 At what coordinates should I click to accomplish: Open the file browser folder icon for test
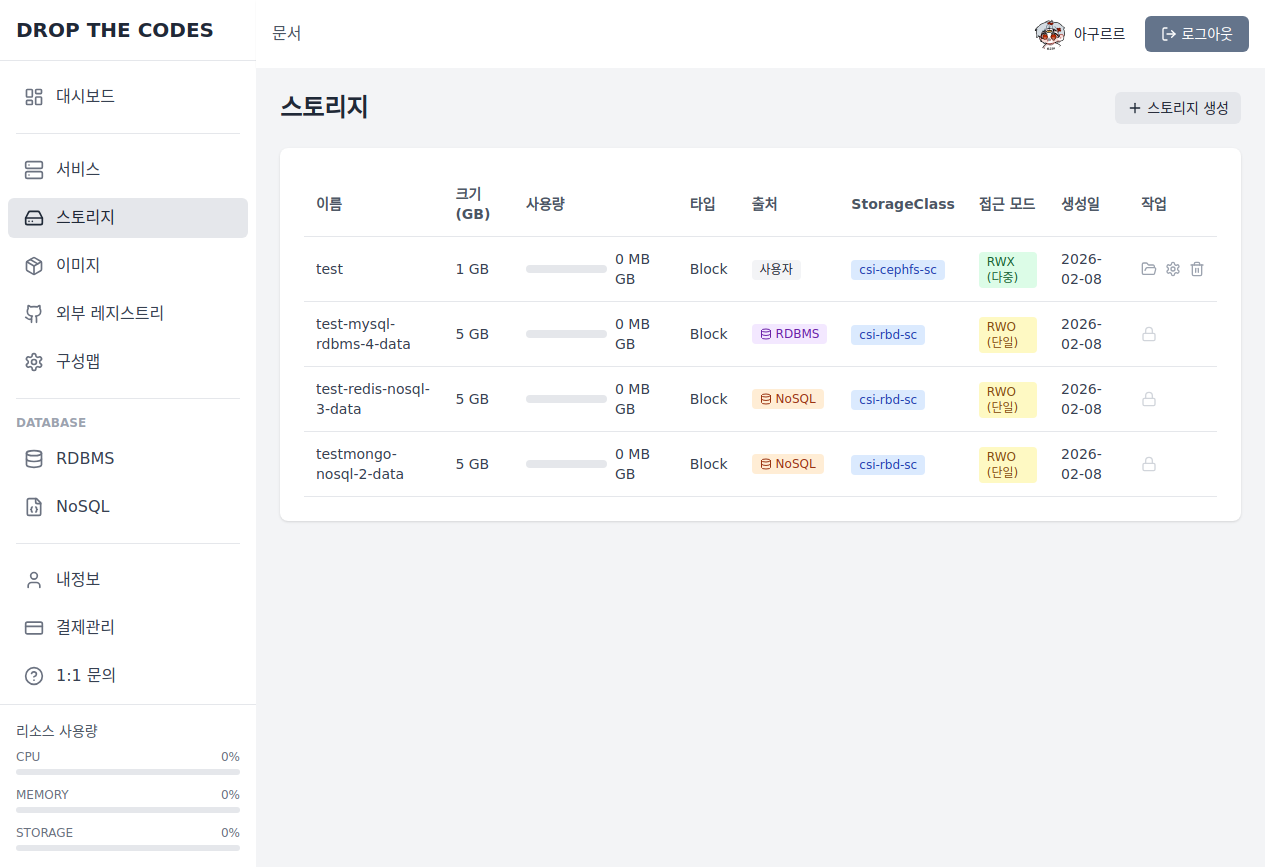point(1149,269)
